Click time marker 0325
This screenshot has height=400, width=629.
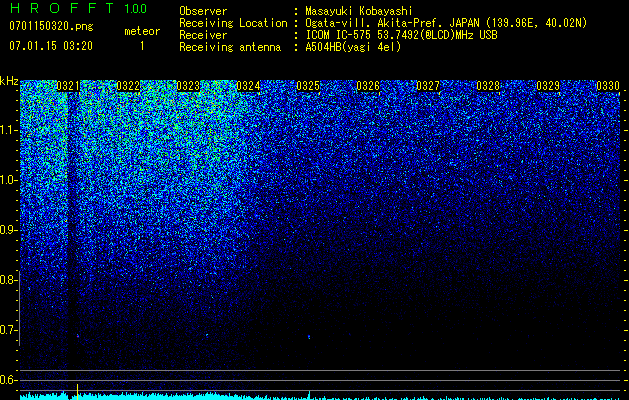(x=308, y=86)
